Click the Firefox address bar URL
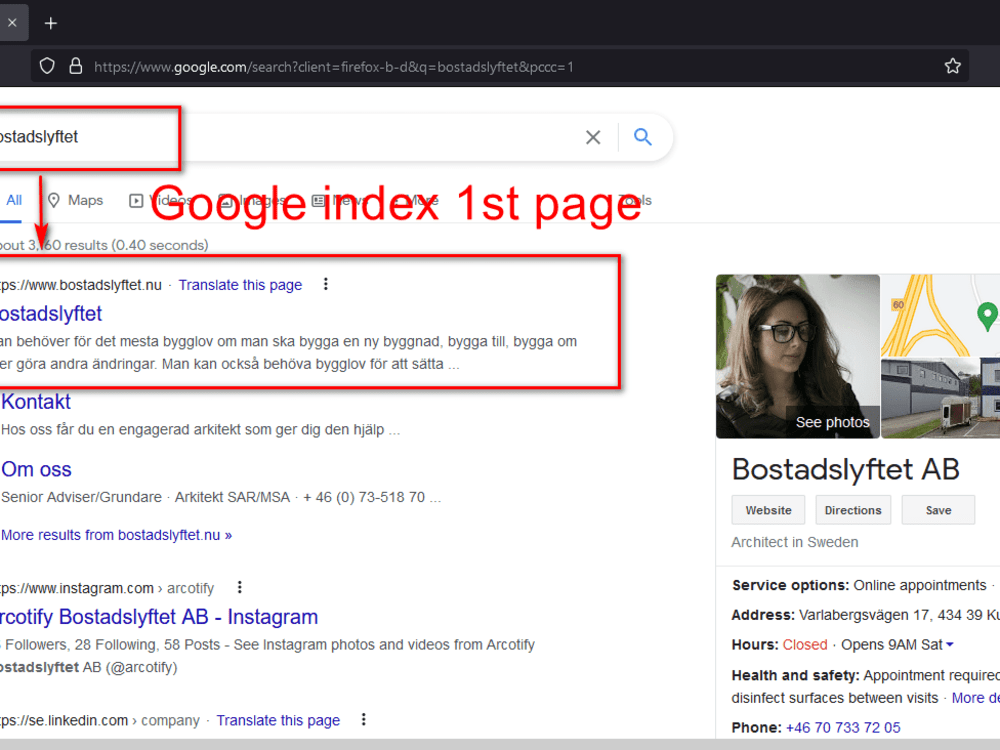This screenshot has width=1000, height=750. 334,67
